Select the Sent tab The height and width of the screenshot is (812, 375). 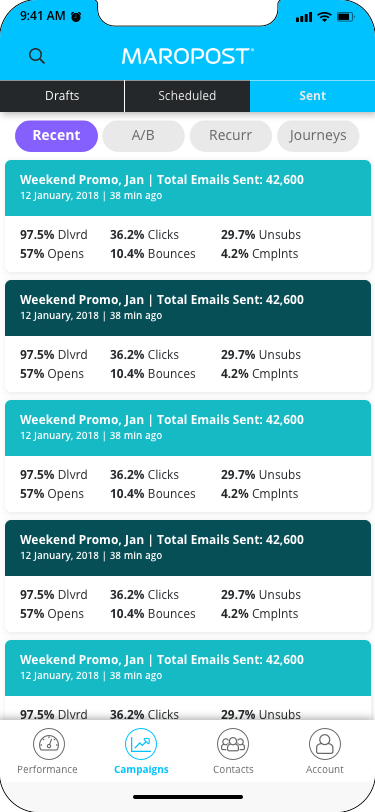pos(312,96)
